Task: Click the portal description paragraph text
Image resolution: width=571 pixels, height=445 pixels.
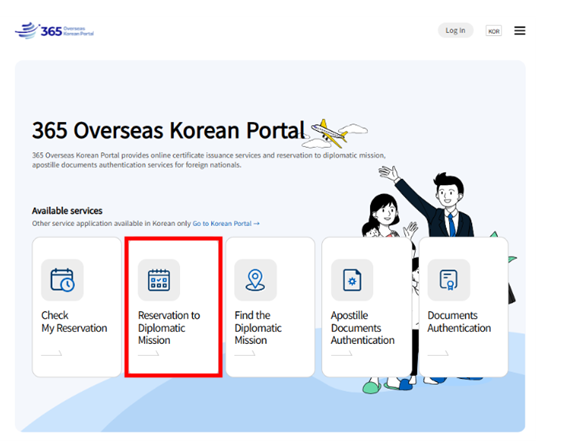Action: point(209,160)
